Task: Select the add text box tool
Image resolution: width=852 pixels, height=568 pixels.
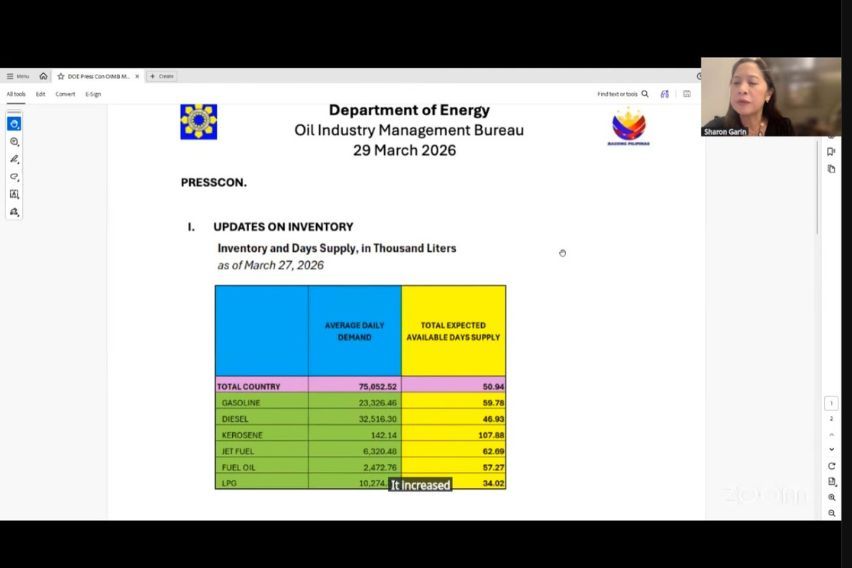Action: (x=14, y=194)
